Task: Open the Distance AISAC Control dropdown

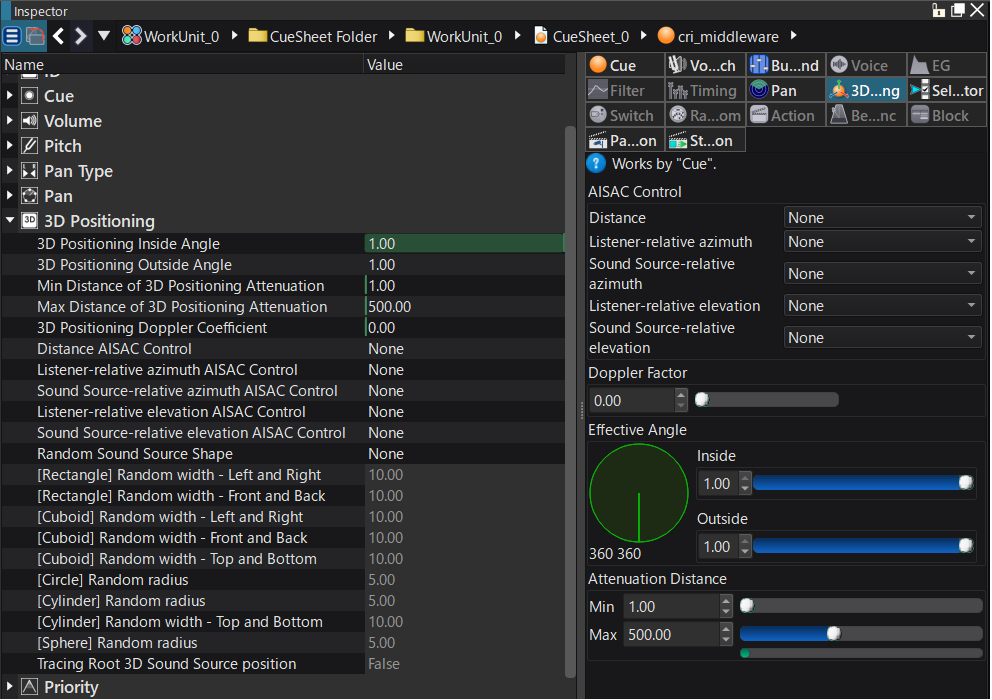Action: click(882, 218)
